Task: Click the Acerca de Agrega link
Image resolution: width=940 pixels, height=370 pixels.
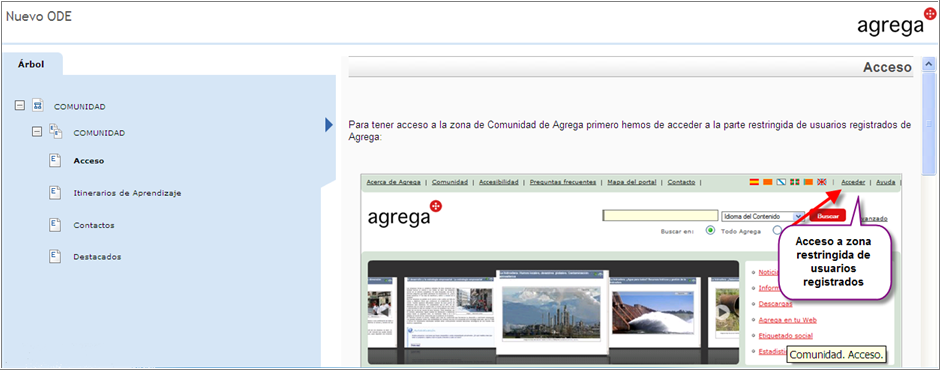Action: 393,182
